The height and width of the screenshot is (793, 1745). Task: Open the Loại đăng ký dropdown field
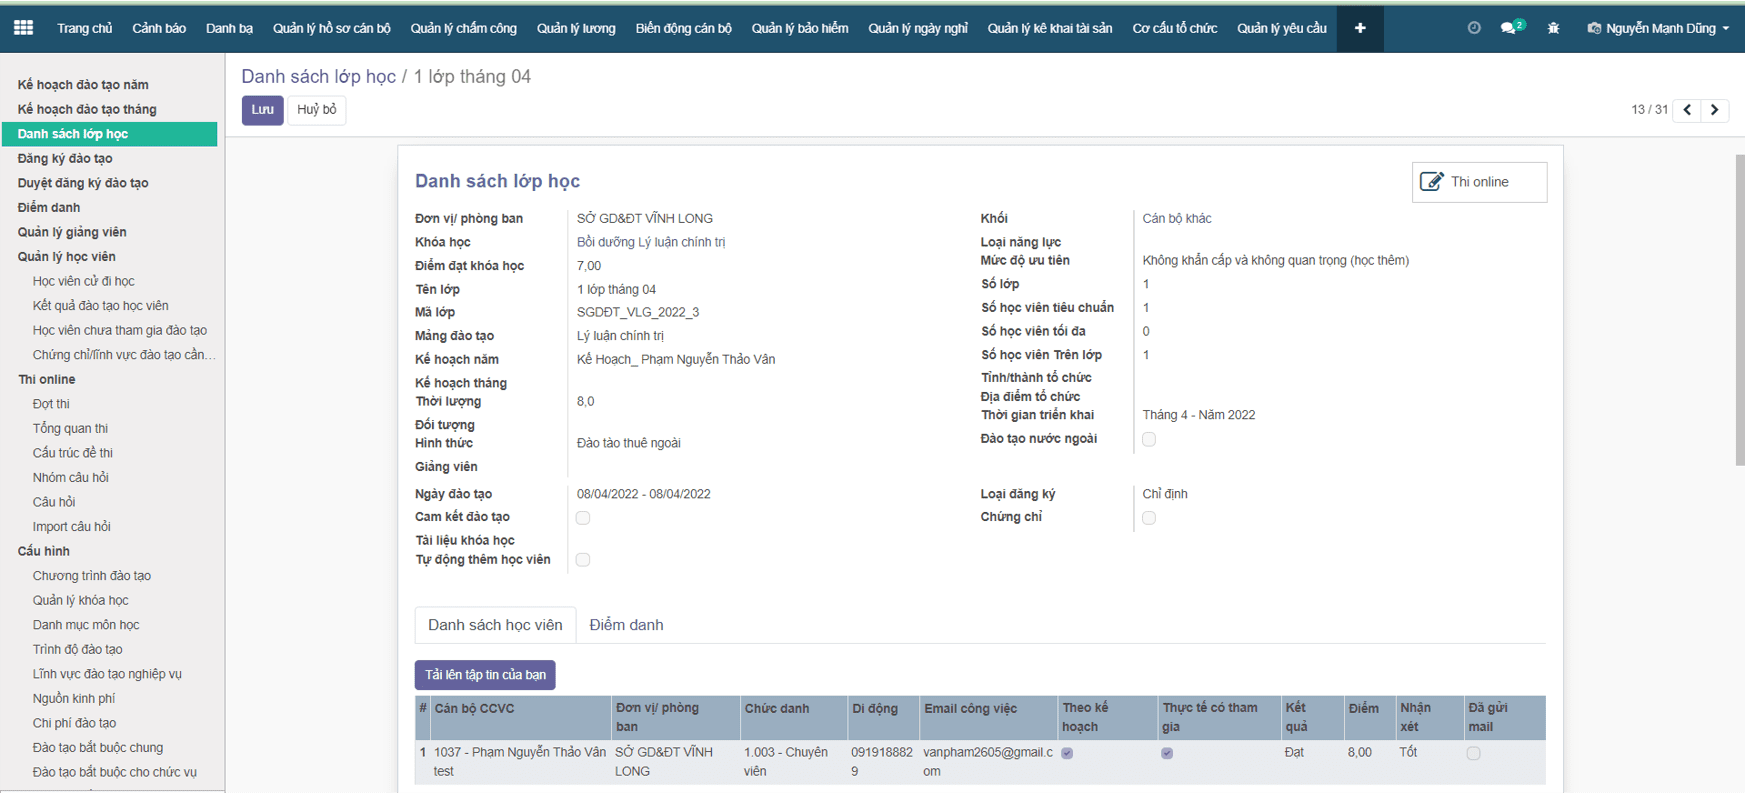click(1330, 494)
